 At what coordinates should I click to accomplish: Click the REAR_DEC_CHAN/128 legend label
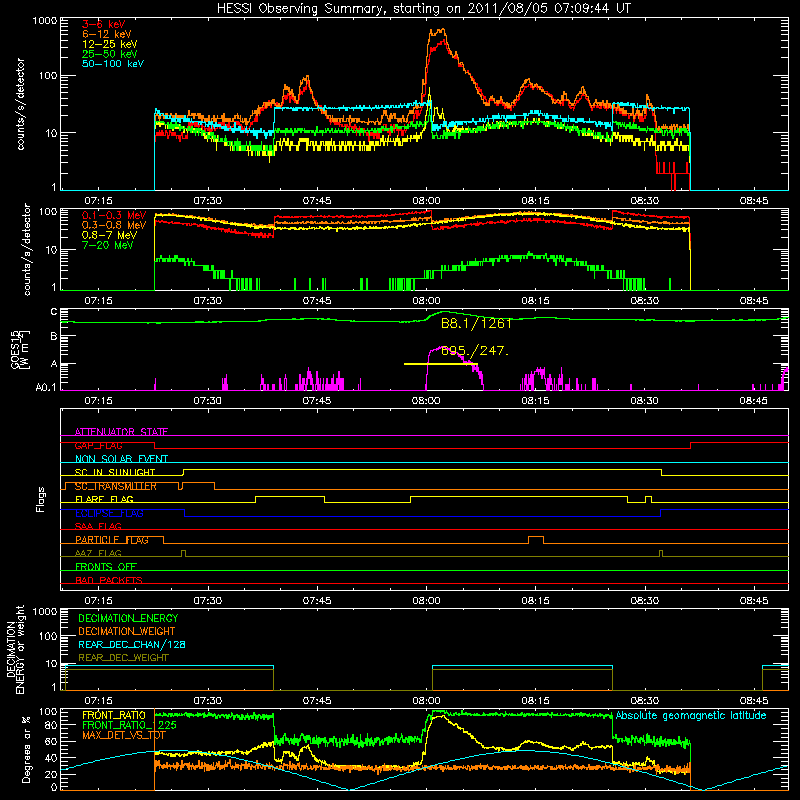tap(132, 645)
